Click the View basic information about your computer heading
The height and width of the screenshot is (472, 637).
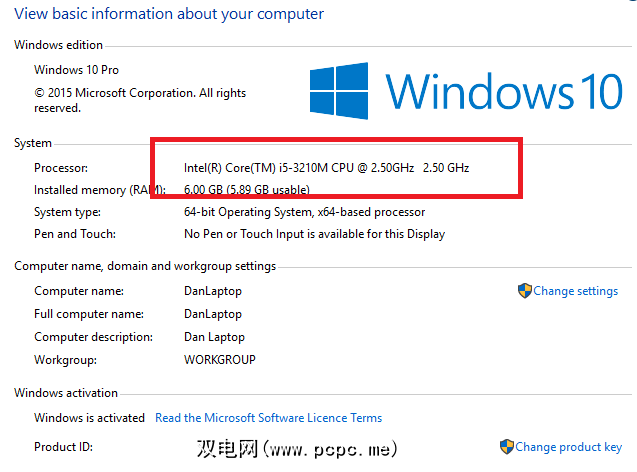(169, 14)
